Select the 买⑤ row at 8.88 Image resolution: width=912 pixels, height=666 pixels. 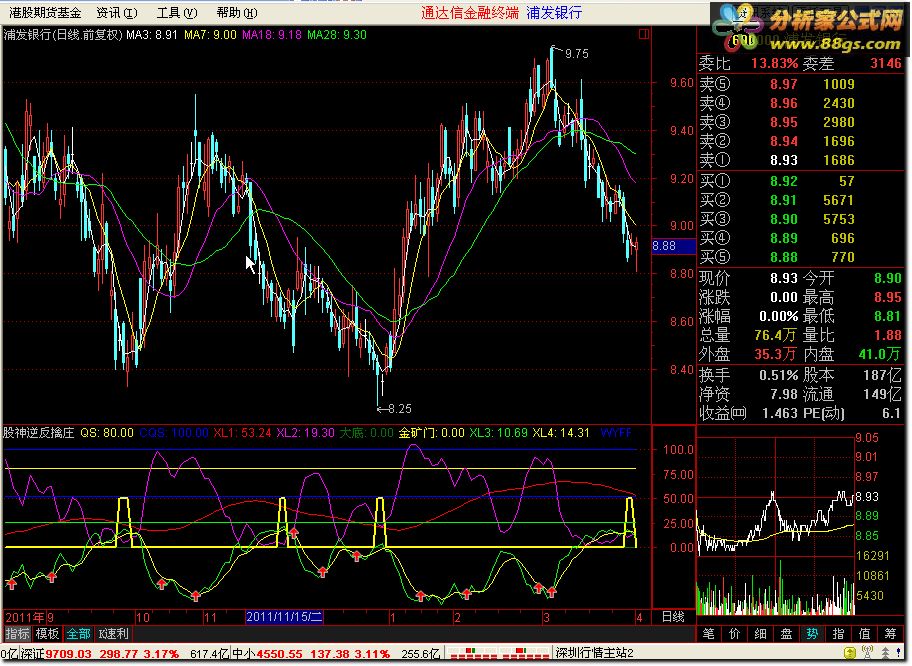coord(800,257)
